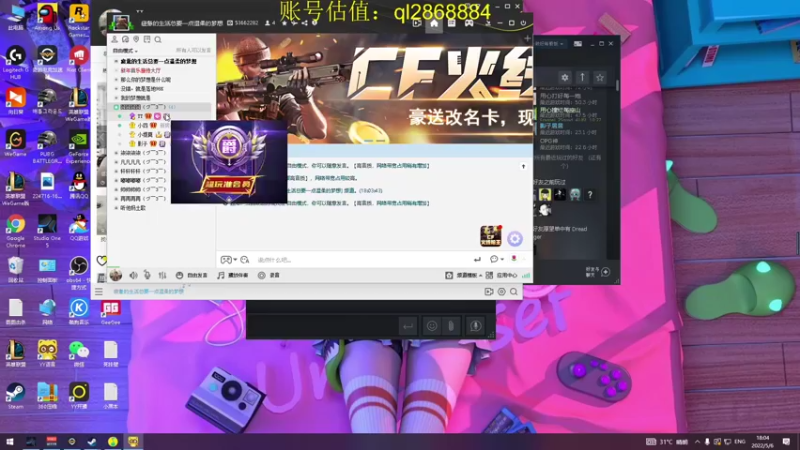This screenshot has height=450, width=800.
Task: Open the Studio One 5 desktop shortcut
Action: pyautogui.click(x=47, y=231)
